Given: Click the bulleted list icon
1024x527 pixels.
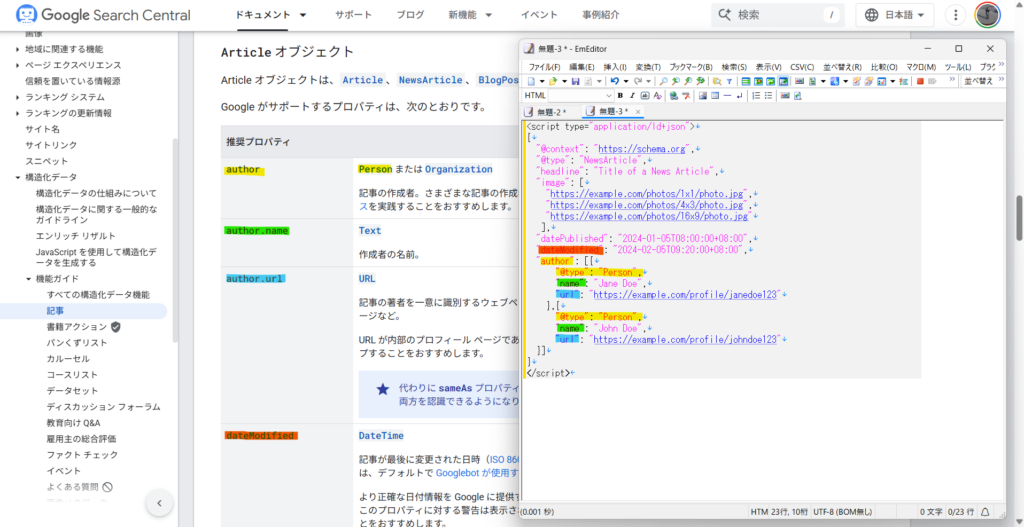Looking at the screenshot, I should [x=769, y=95].
